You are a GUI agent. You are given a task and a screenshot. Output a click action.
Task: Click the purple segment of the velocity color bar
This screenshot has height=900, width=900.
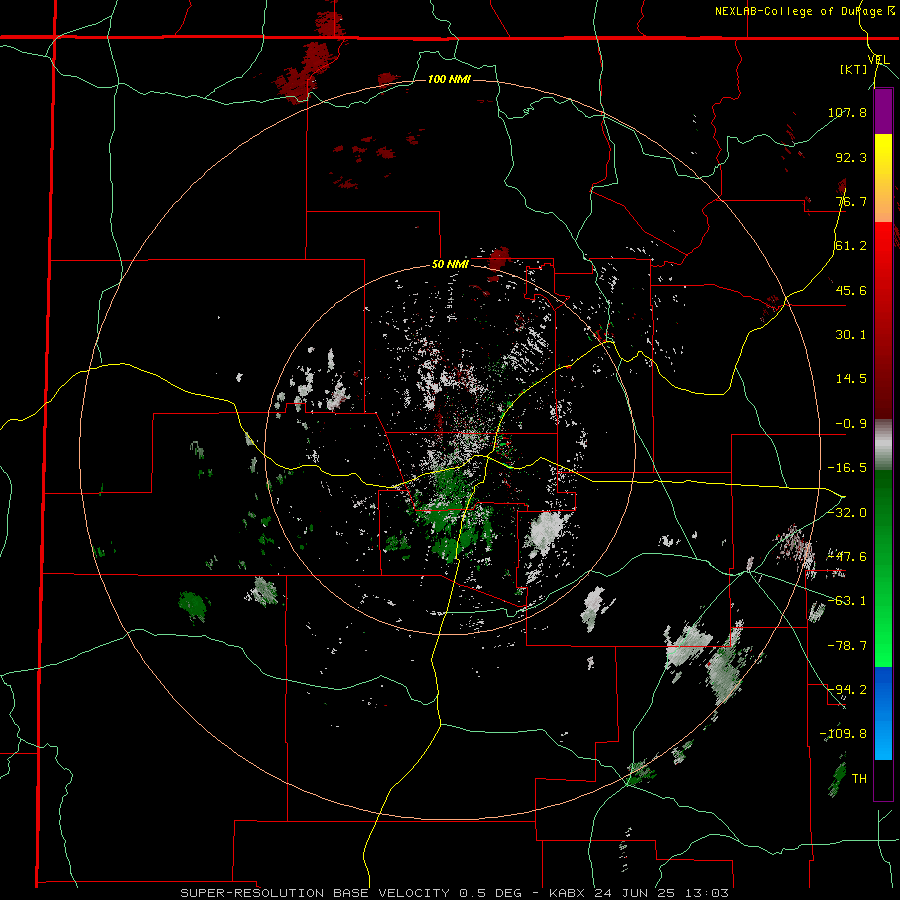pyautogui.click(x=883, y=111)
